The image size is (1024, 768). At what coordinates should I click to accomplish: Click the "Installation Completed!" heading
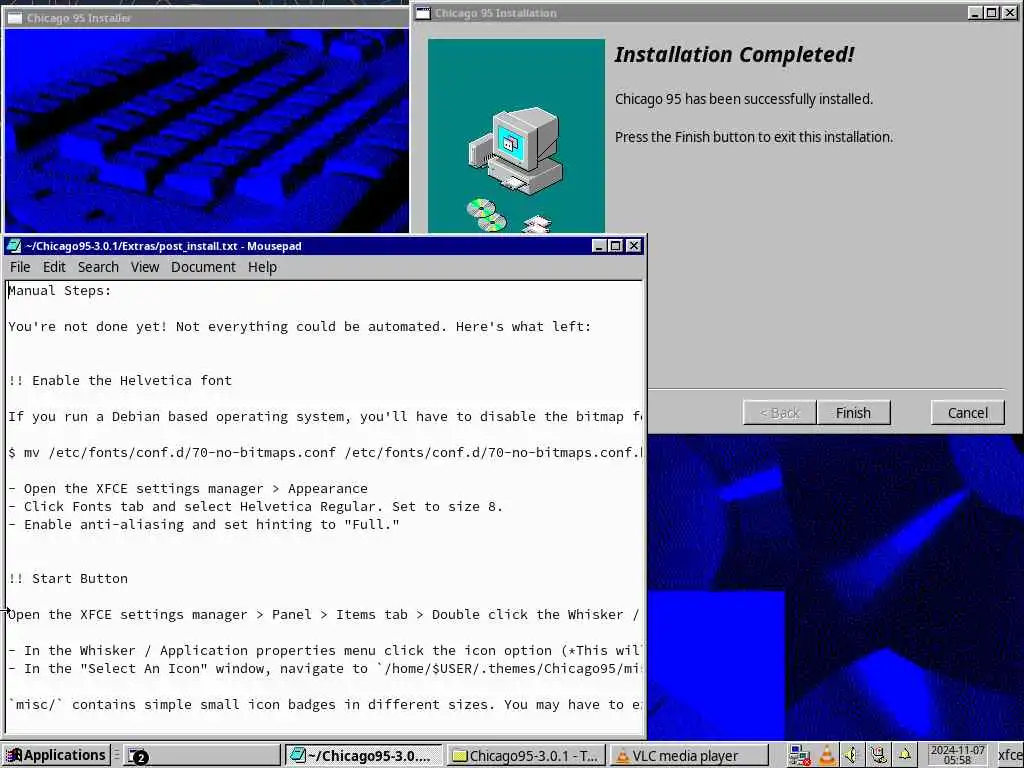click(735, 55)
